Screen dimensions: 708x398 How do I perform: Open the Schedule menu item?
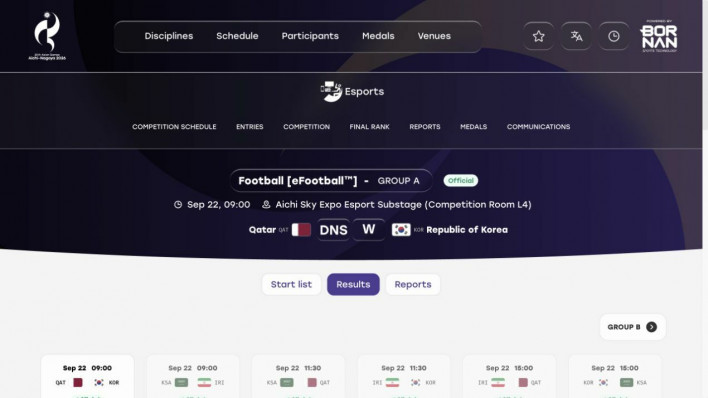tap(237, 36)
